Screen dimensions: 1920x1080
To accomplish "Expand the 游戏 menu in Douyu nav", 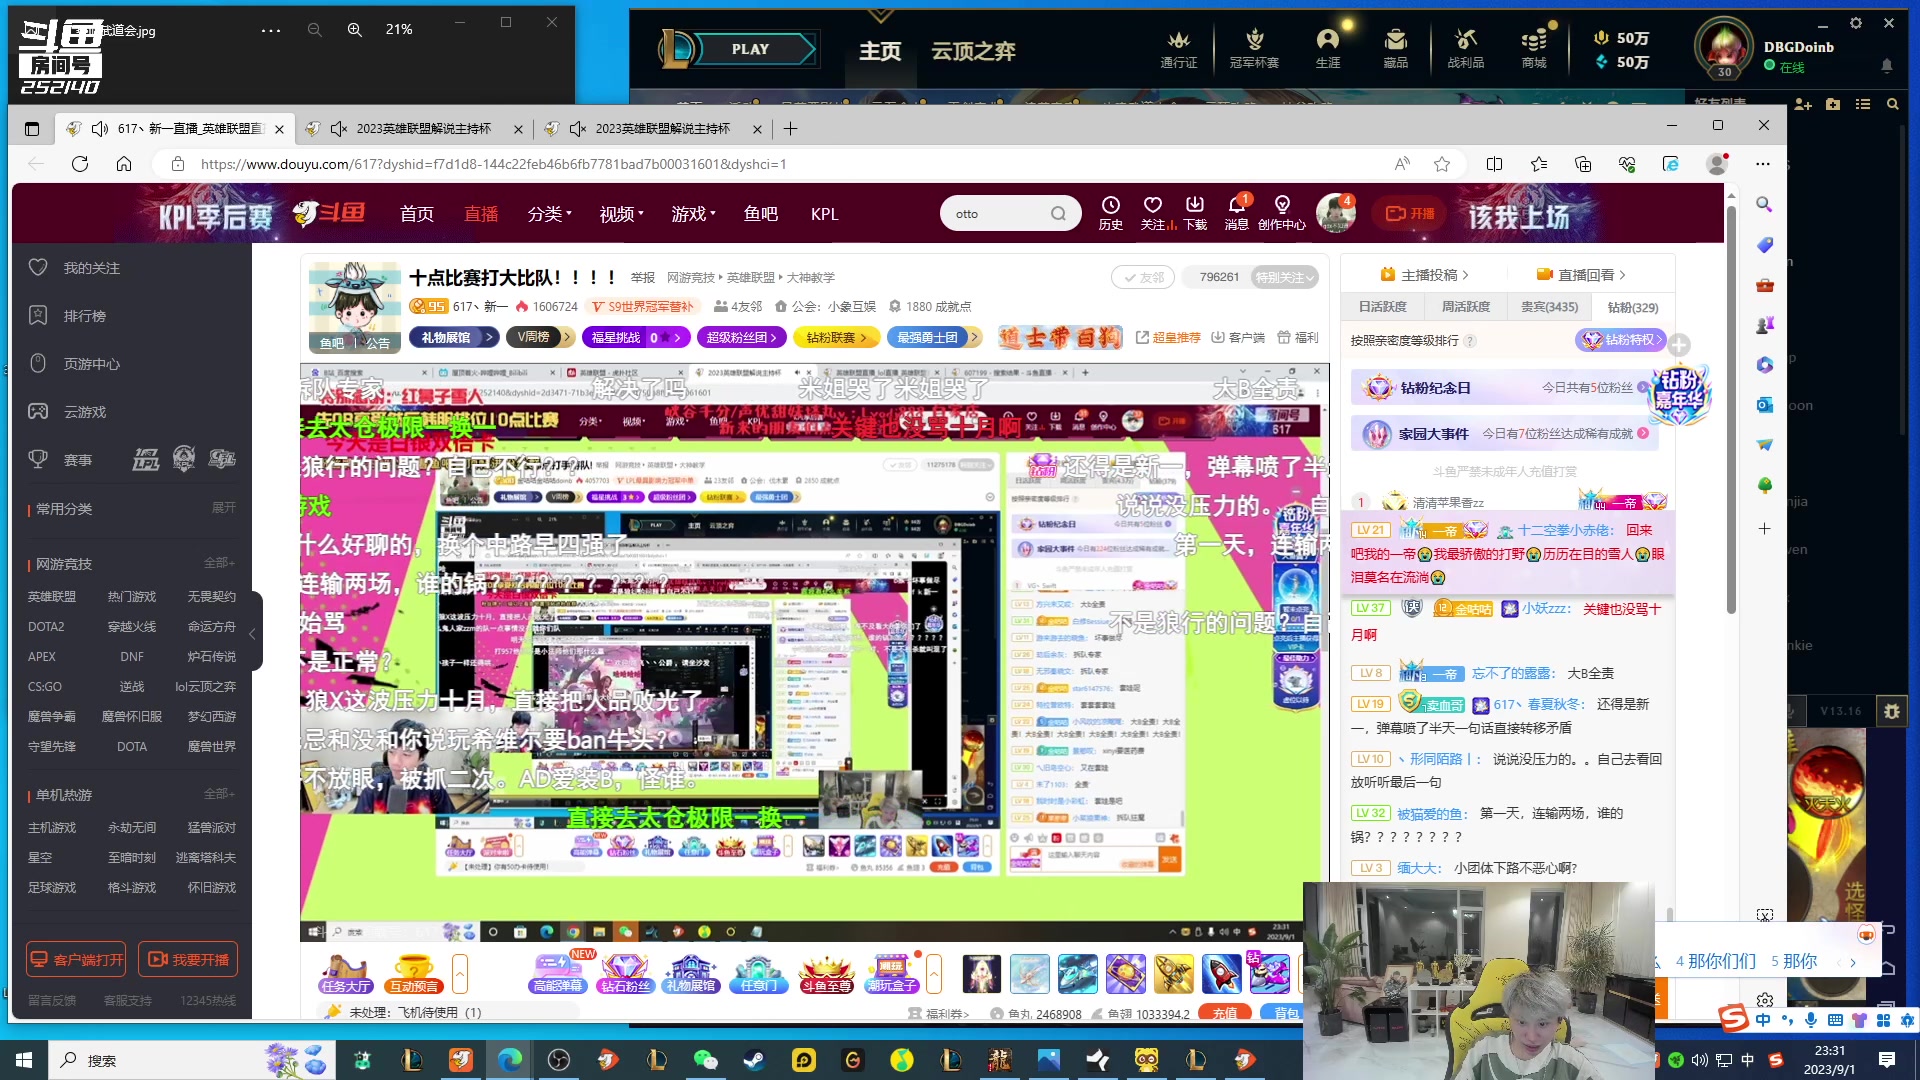I will [x=693, y=214].
